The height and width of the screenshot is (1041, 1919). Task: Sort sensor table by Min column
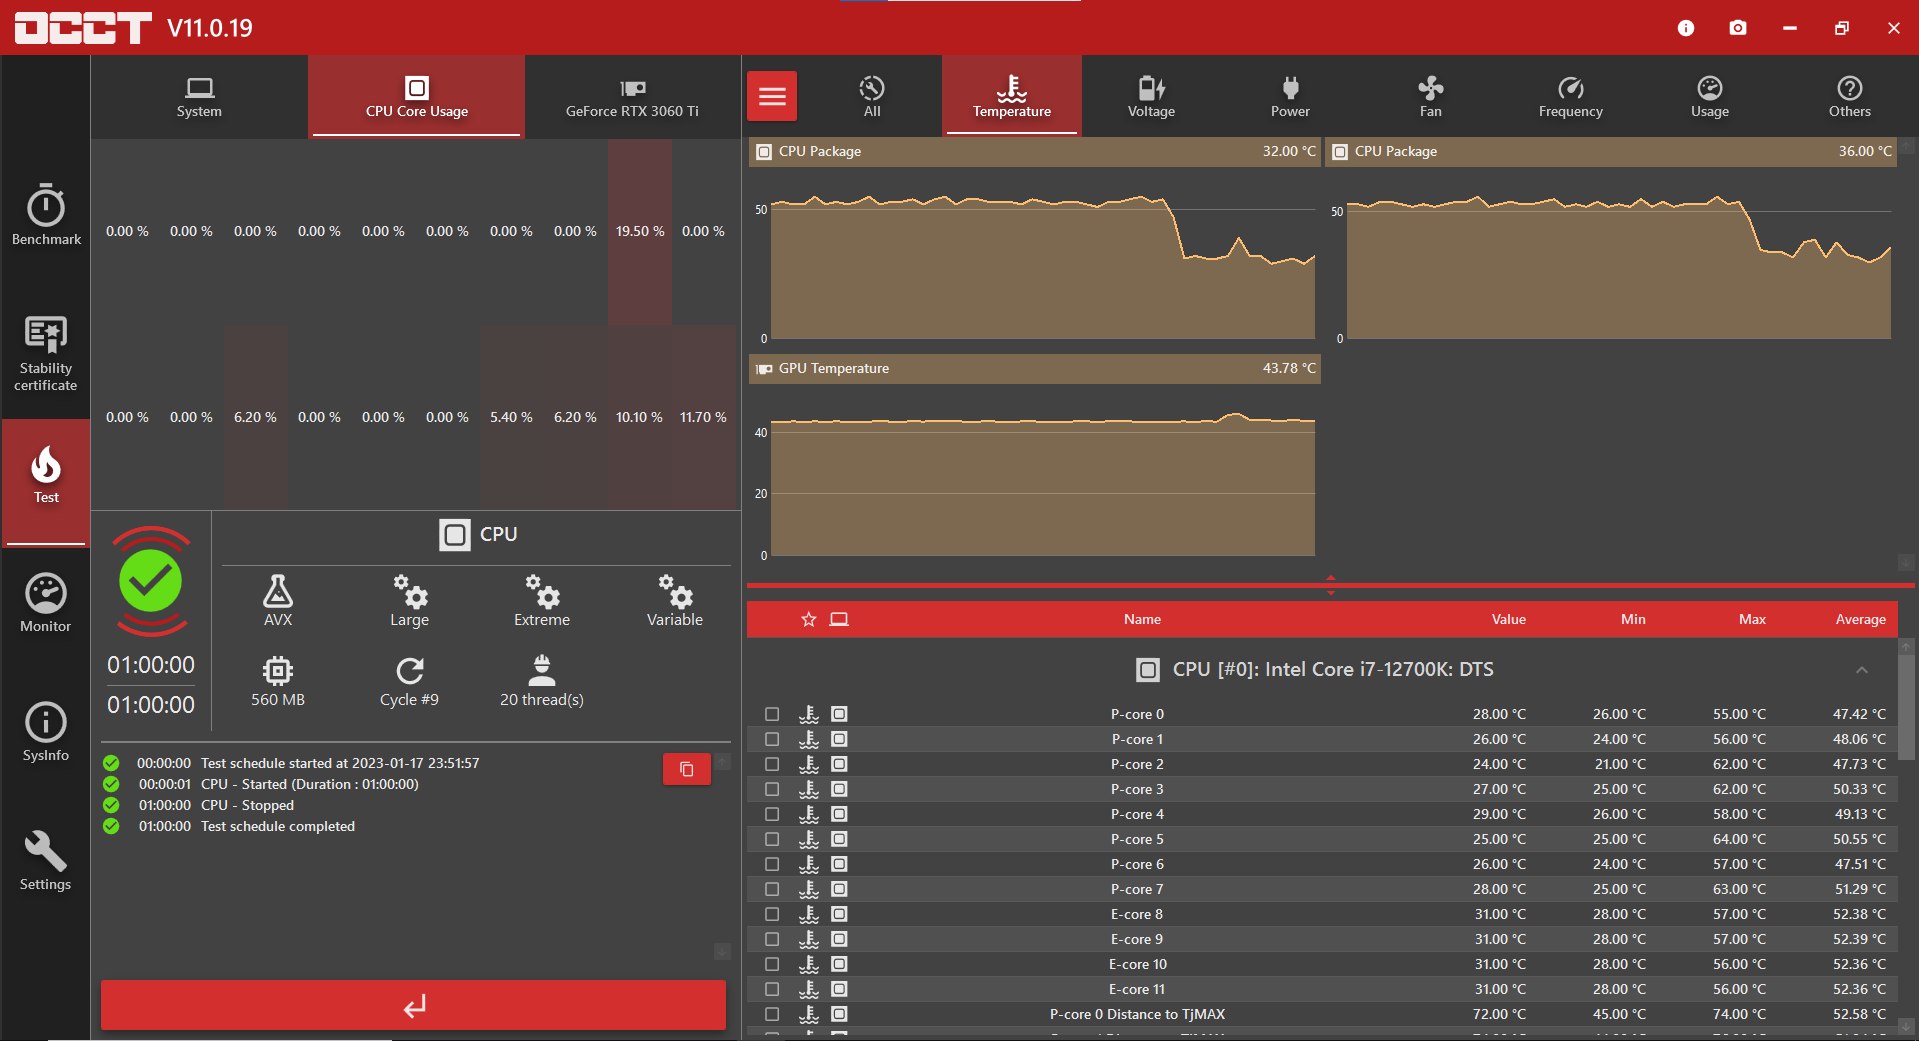point(1633,619)
